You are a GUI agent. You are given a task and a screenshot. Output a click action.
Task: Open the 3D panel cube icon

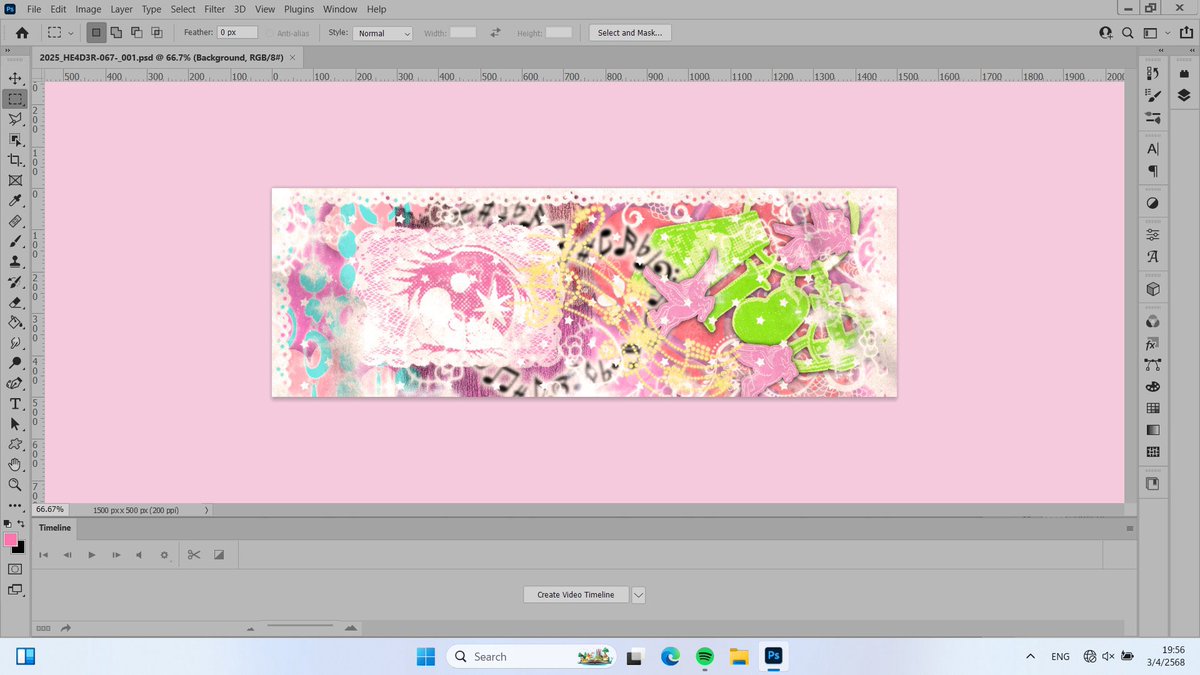click(1153, 289)
